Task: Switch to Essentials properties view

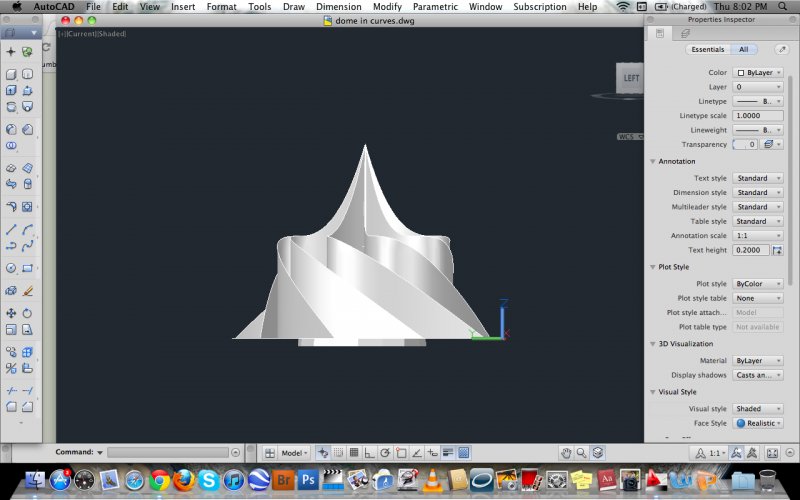Action: [x=708, y=49]
